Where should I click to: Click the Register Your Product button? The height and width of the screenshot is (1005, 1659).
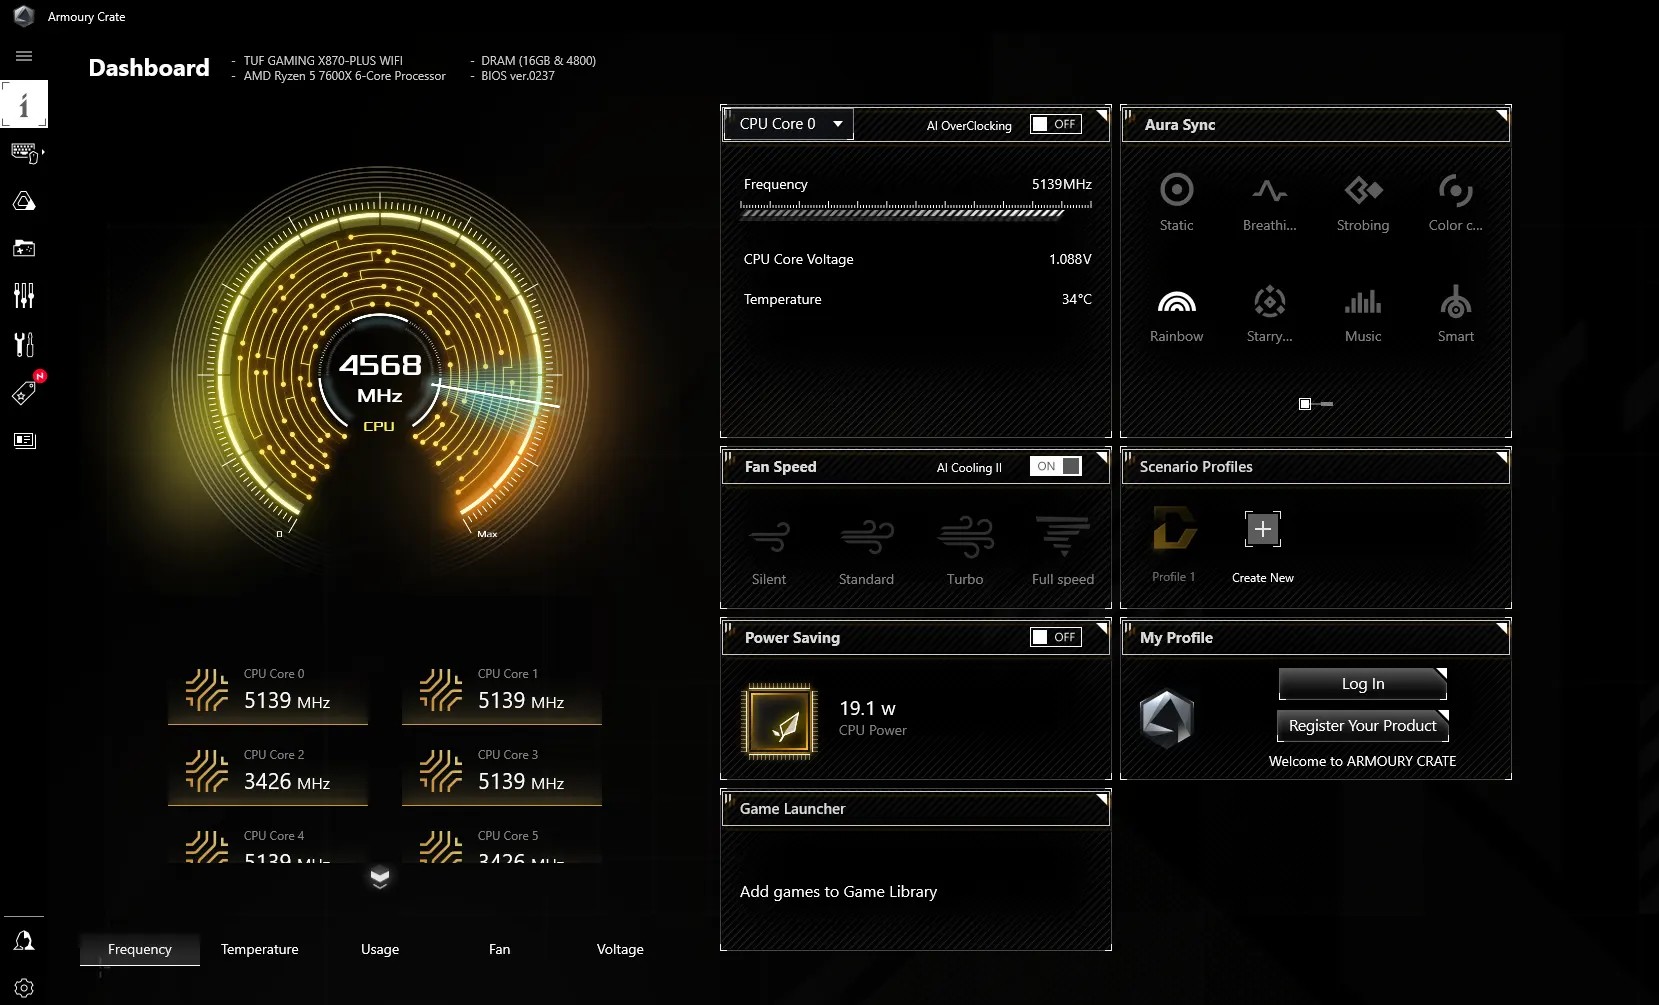[x=1362, y=726]
